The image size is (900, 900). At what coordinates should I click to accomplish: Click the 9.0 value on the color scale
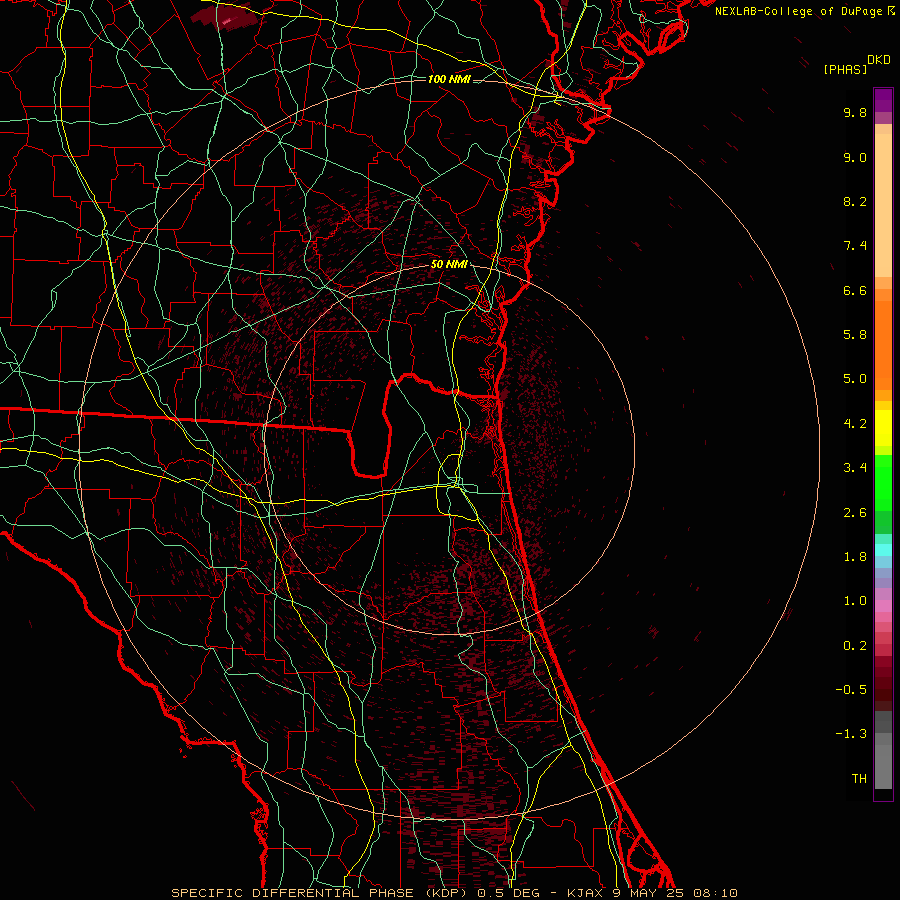pyautogui.click(x=855, y=157)
